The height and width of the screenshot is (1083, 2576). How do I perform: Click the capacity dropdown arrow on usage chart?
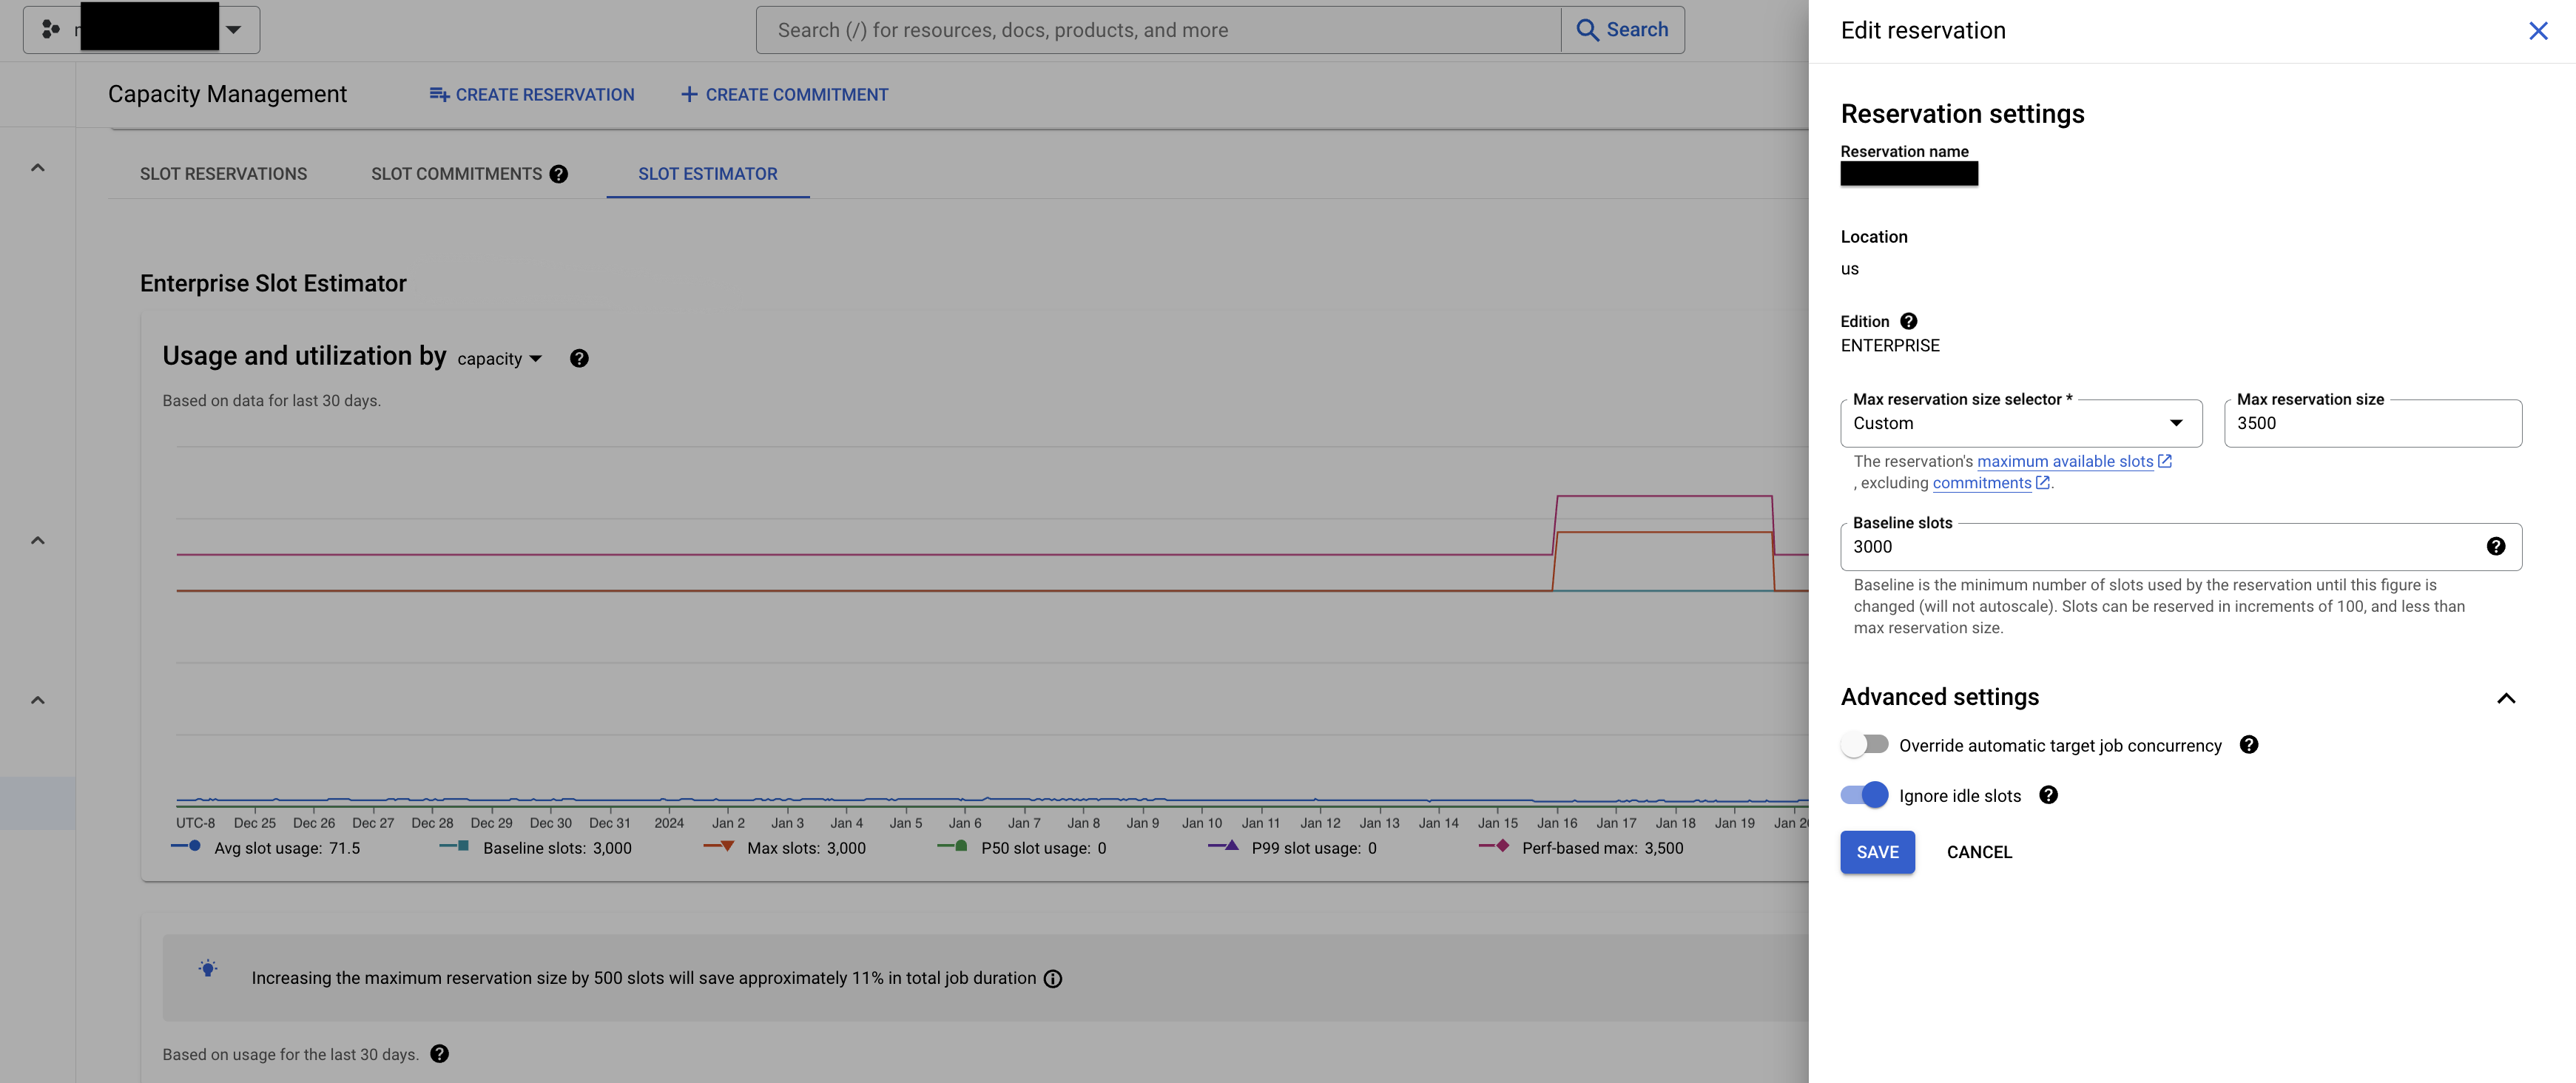pos(537,358)
